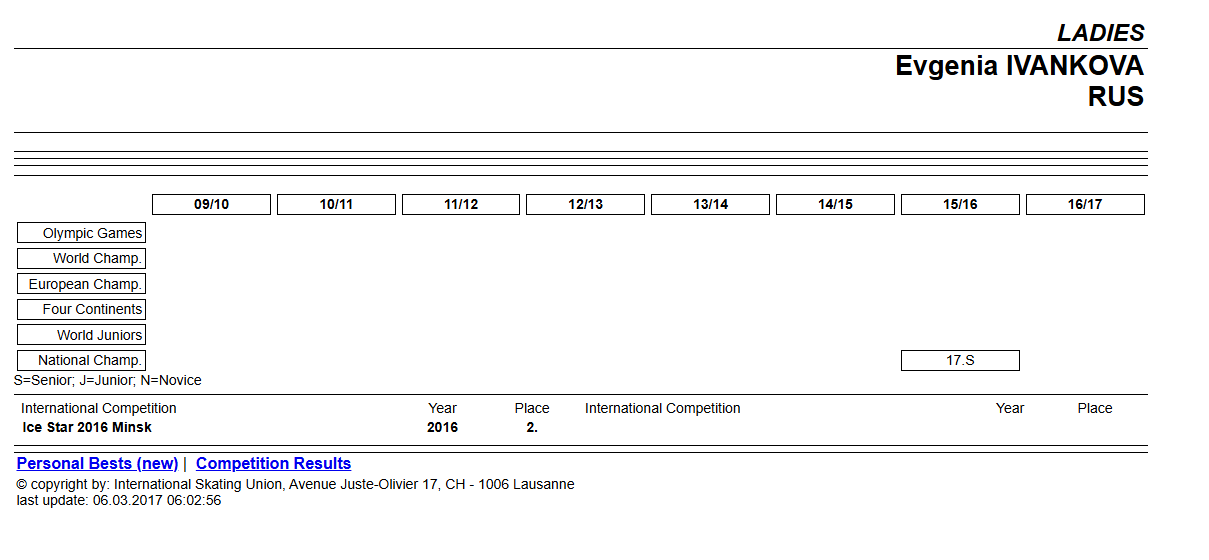Click the LADIES category heading
This screenshot has width=1209, height=560.
point(1101,33)
